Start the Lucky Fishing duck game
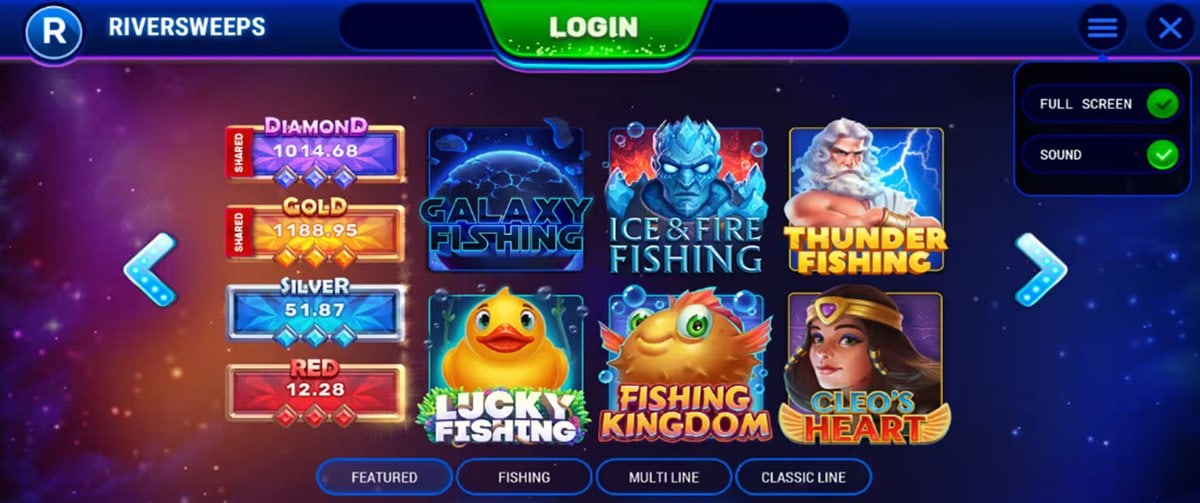1200x503 pixels. 505,368
